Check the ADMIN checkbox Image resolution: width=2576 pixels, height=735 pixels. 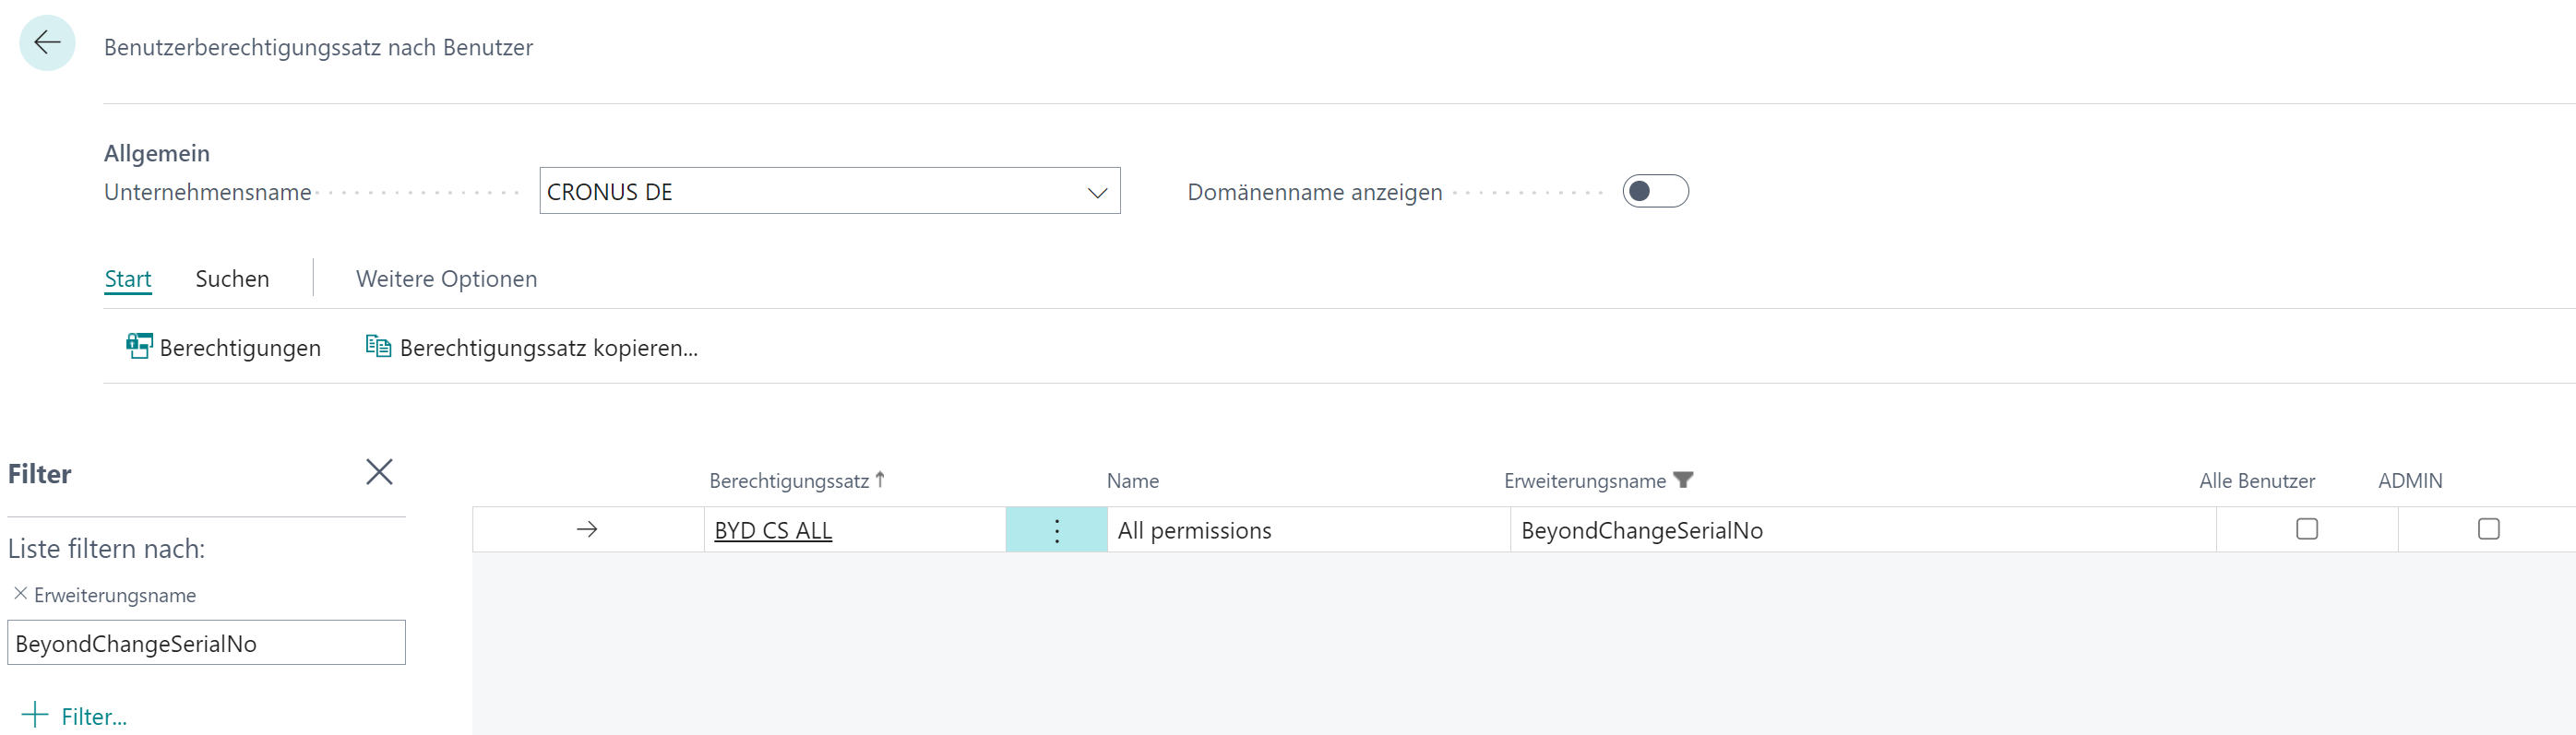pyautogui.click(x=2489, y=529)
